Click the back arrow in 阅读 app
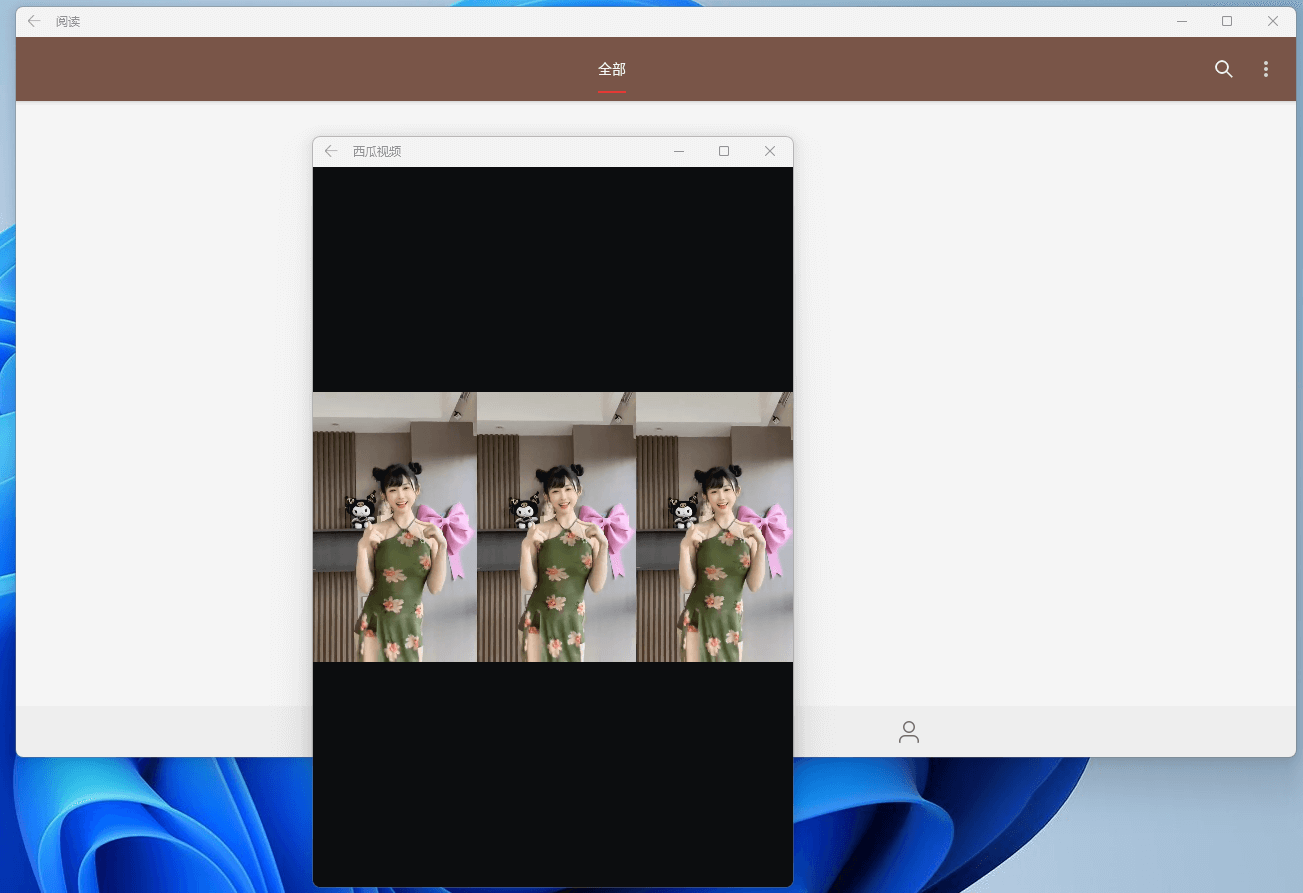 click(x=34, y=21)
